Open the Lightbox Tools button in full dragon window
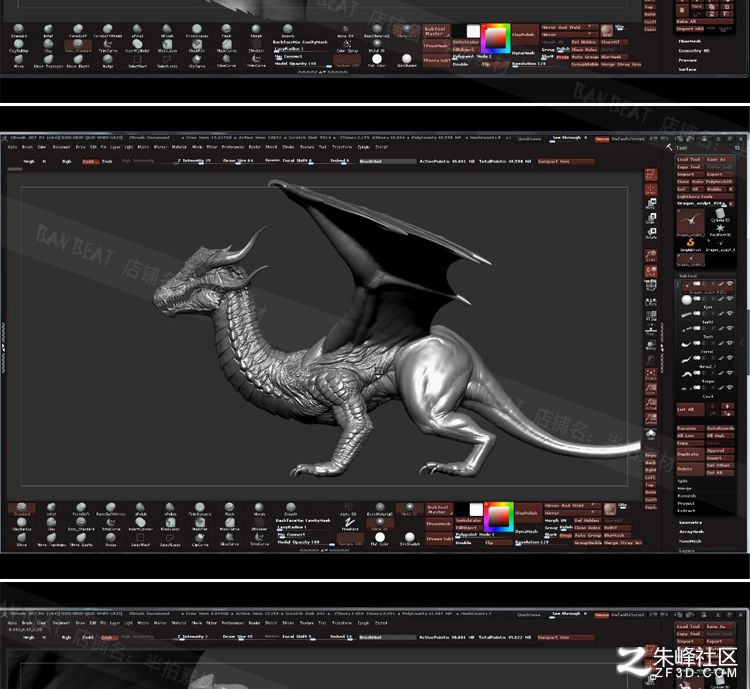This screenshot has height=689, width=750. click(x=705, y=197)
